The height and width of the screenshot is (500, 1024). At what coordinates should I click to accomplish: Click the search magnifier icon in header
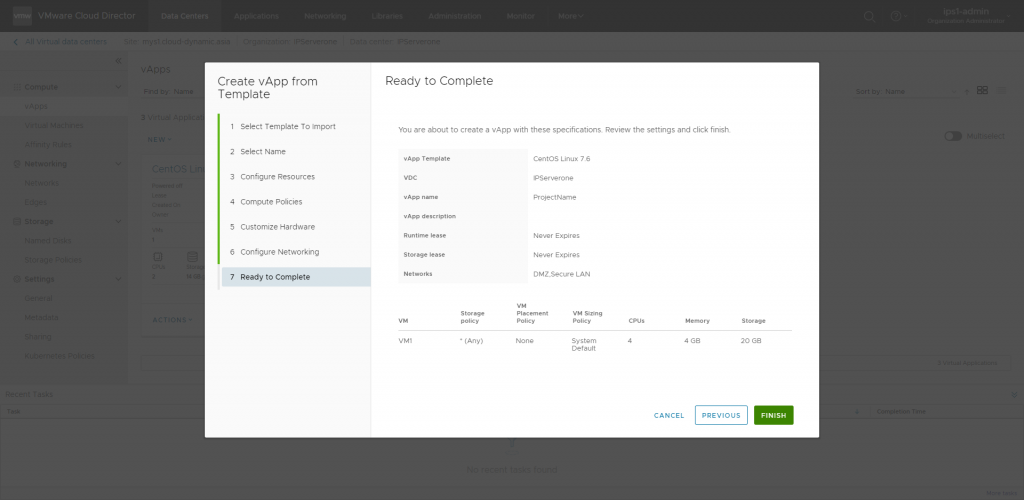[869, 16]
